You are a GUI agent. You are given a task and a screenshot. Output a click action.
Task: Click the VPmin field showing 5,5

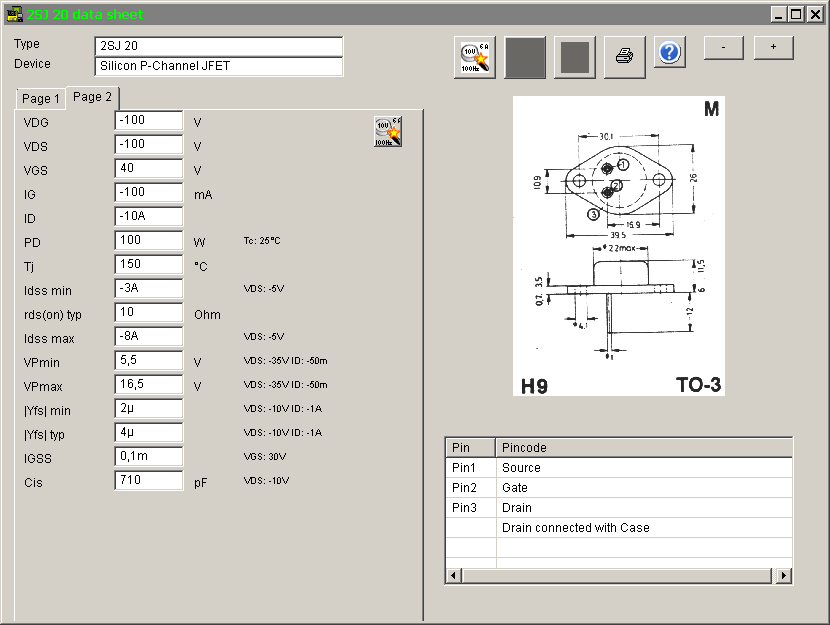click(149, 361)
